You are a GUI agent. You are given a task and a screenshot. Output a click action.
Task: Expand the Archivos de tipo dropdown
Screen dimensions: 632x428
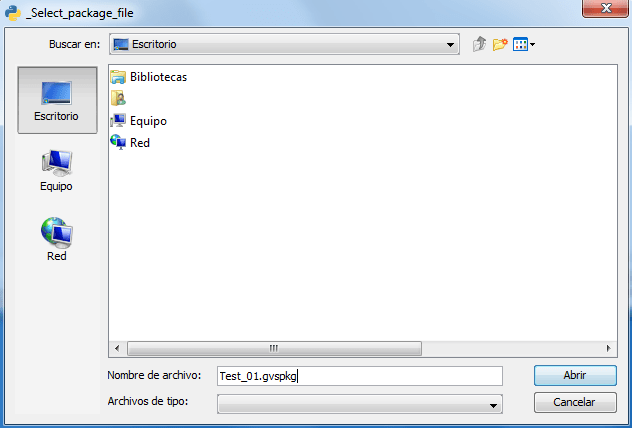coord(493,405)
